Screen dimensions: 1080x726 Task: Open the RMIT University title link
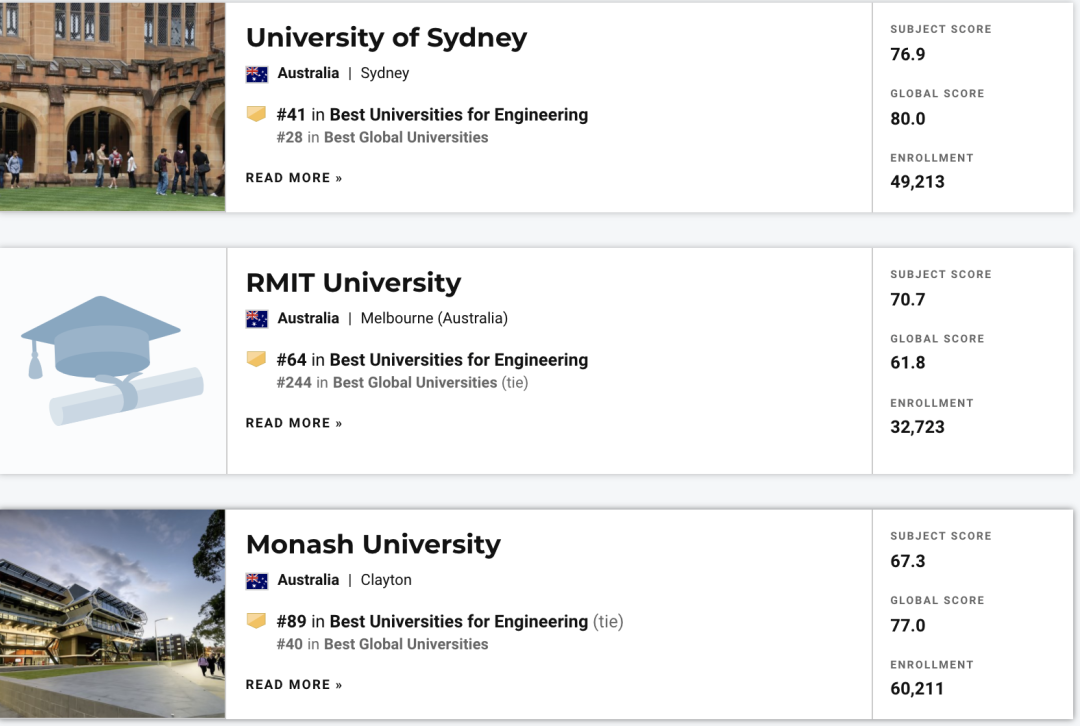click(x=353, y=282)
